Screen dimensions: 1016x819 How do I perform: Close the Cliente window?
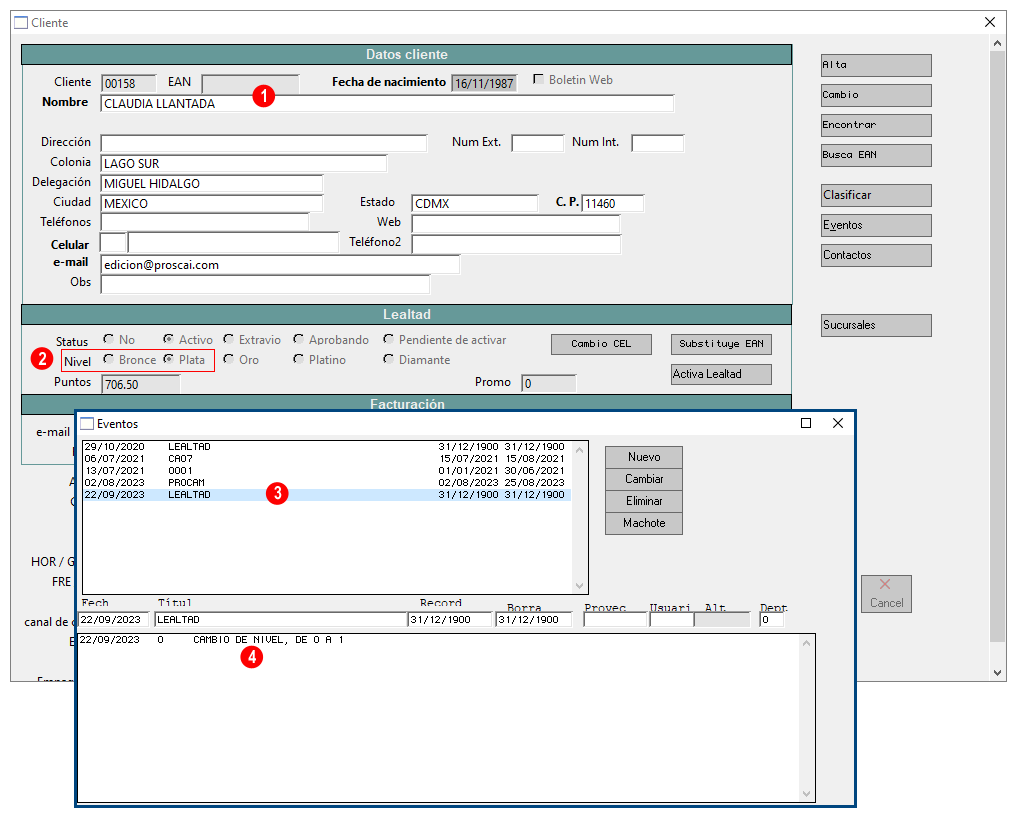pyautogui.click(x=989, y=22)
